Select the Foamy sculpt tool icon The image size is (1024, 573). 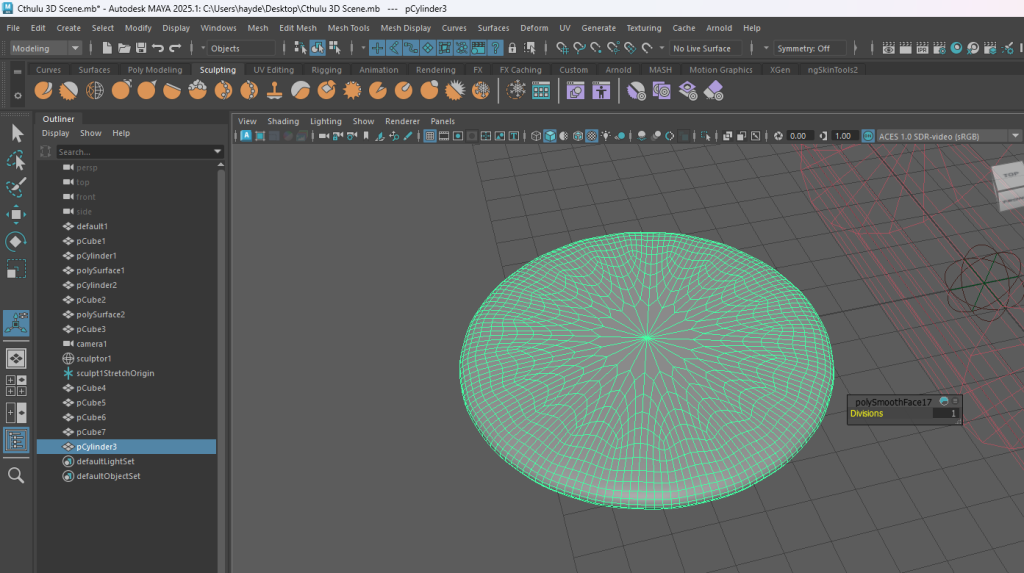click(x=197, y=90)
